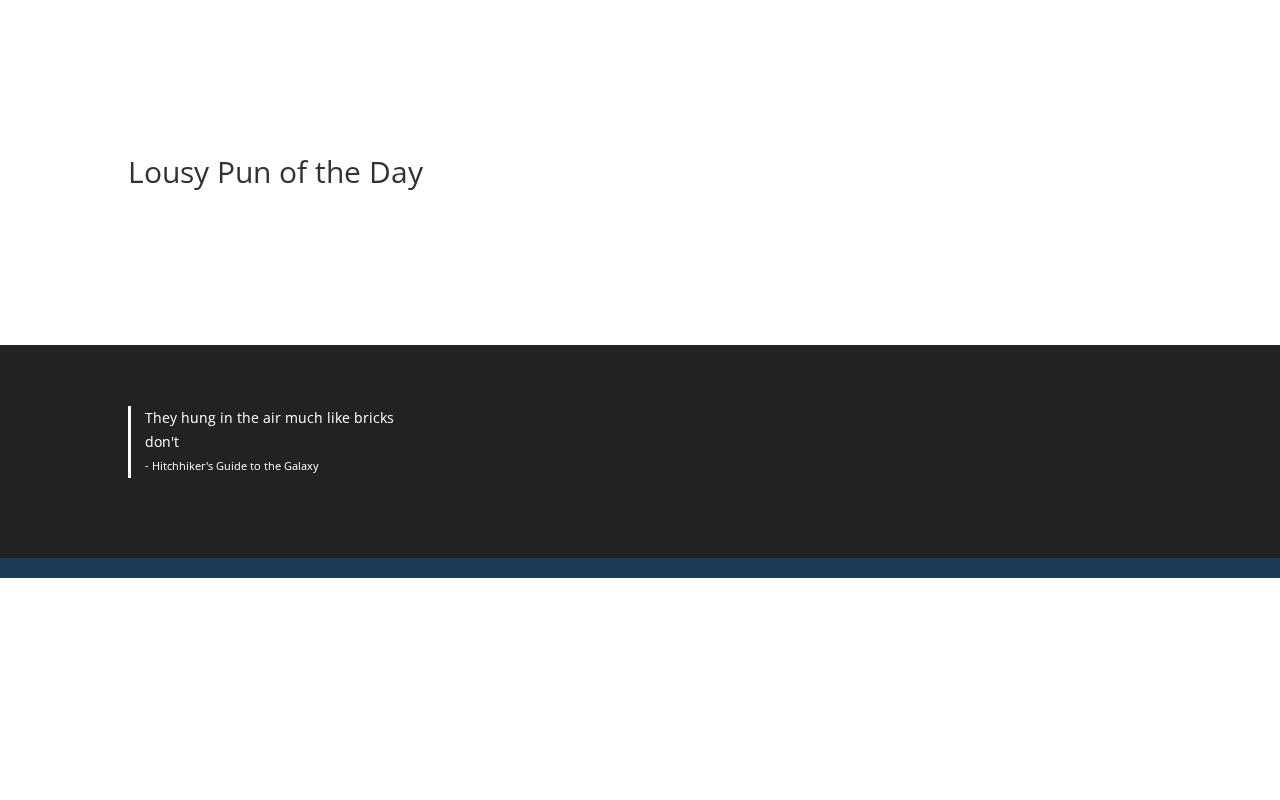Click the word "Guide" in the attribution

pyautogui.click(x=231, y=466)
